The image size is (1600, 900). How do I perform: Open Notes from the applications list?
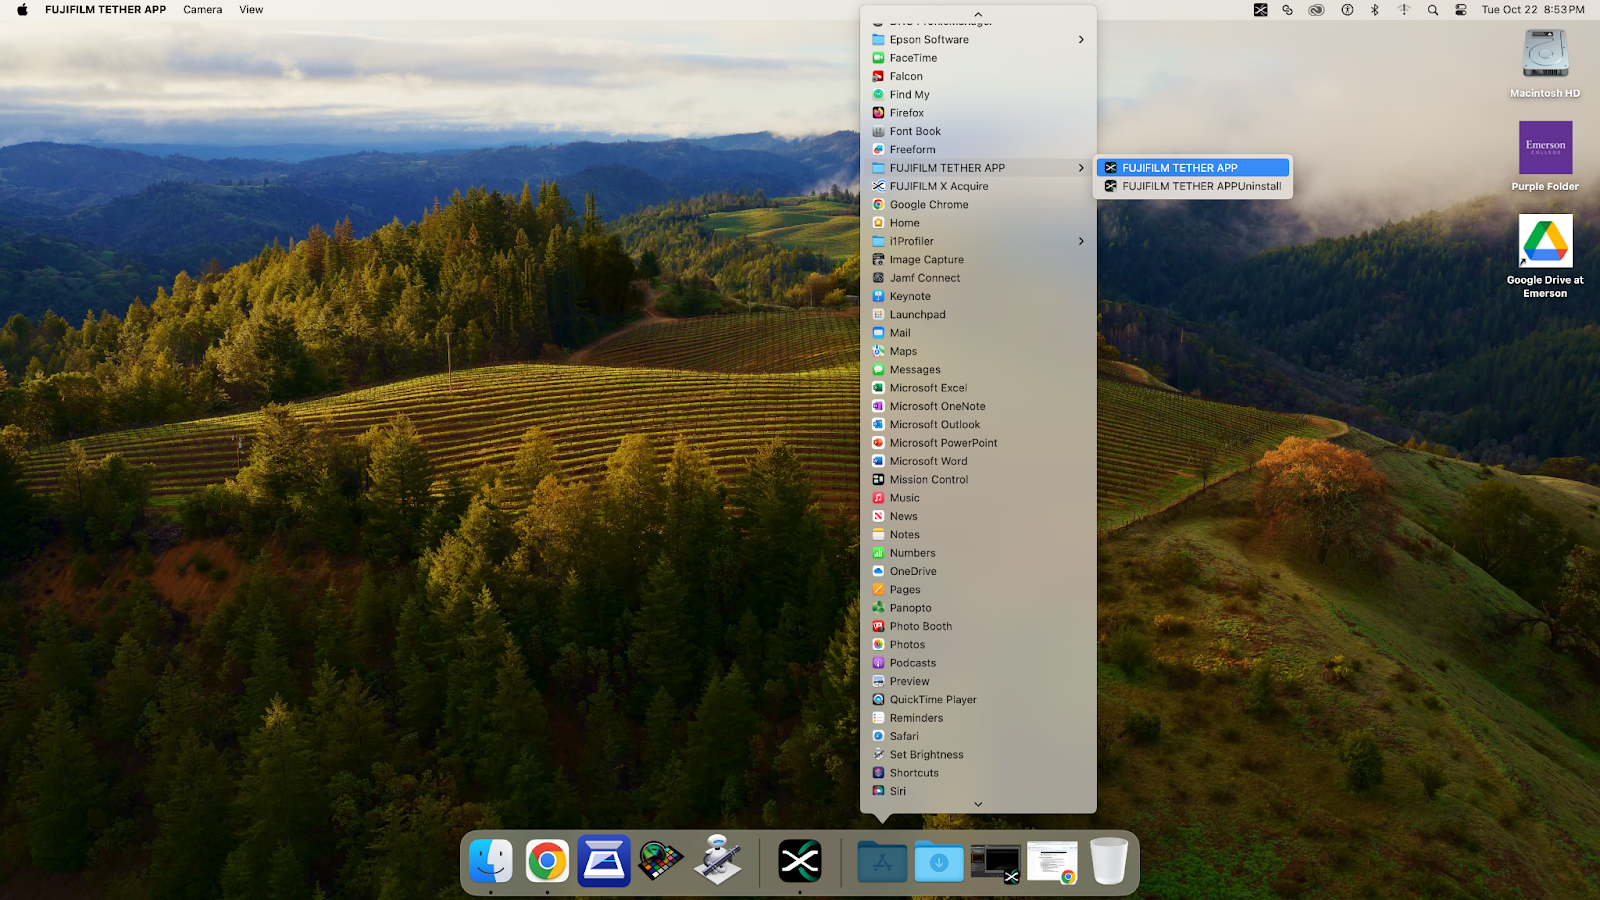tap(978, 535)
